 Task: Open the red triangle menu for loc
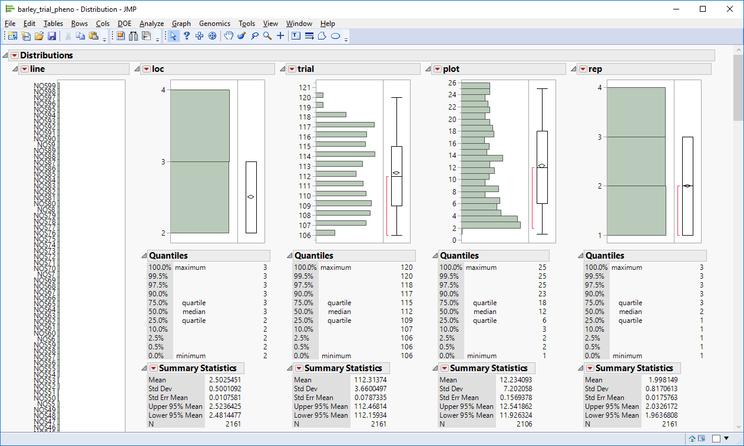coord(146,69)
